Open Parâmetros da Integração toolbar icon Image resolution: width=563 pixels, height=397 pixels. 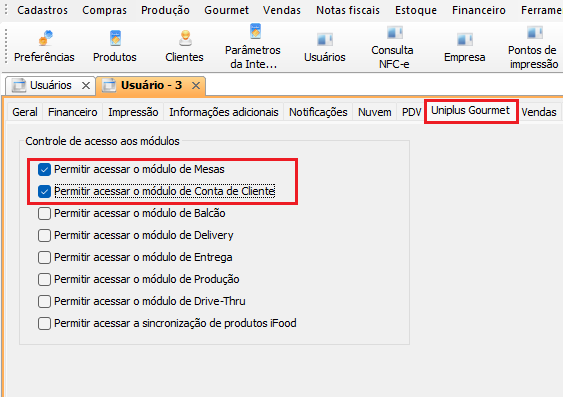coord(253,47)
